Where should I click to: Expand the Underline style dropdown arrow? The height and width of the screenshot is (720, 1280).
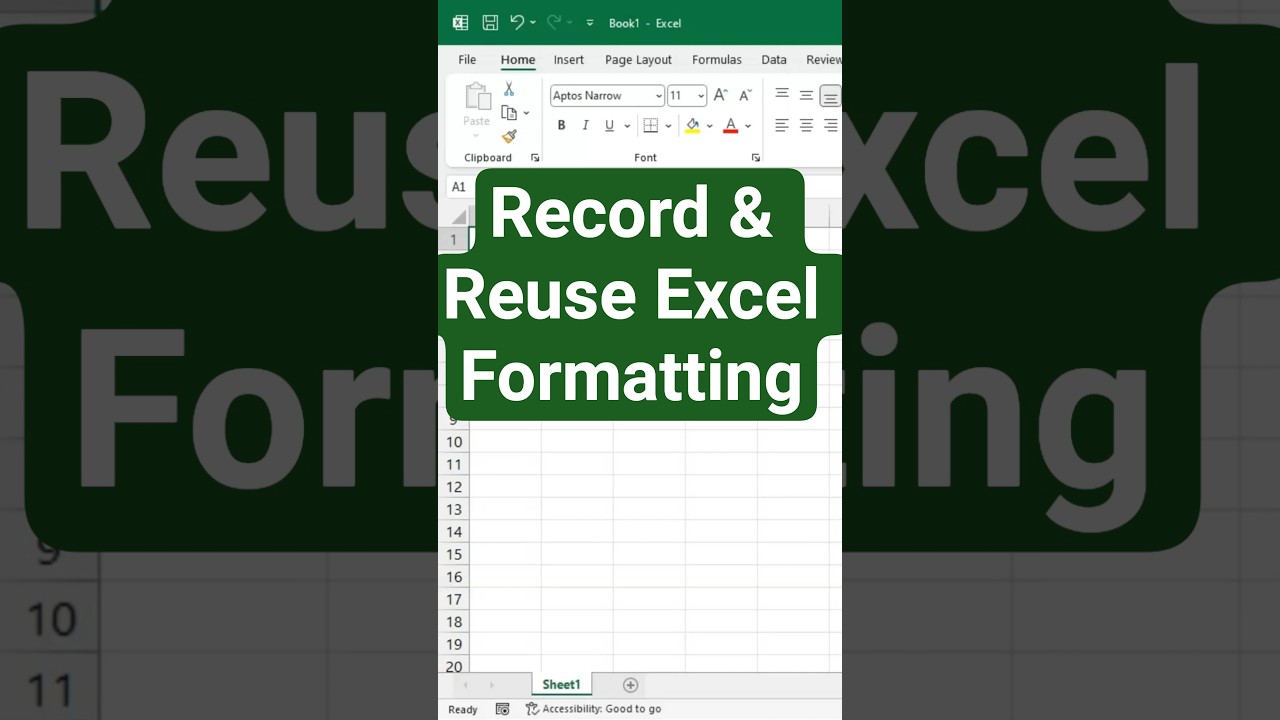pos(627,126)
